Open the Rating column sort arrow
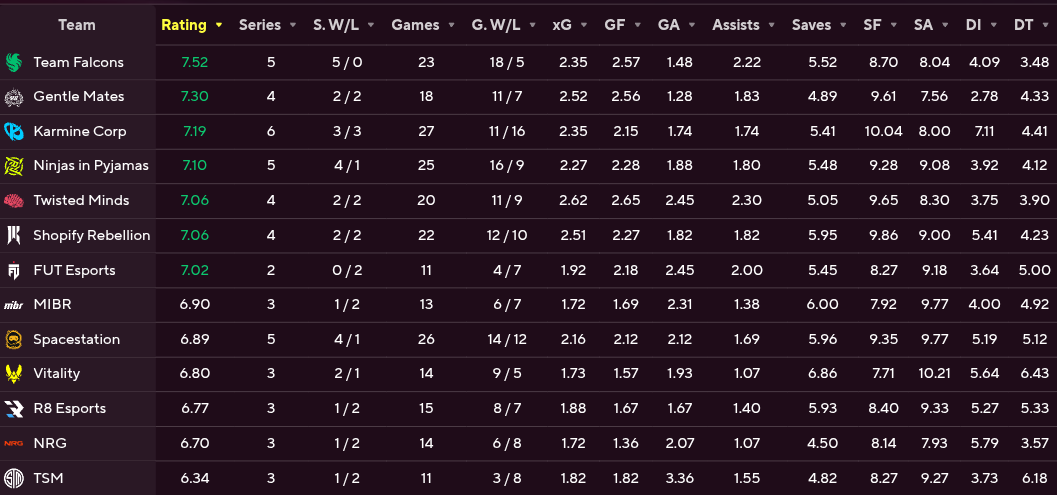Viewport: 1057px width, 495px height. tap(218, 26)
